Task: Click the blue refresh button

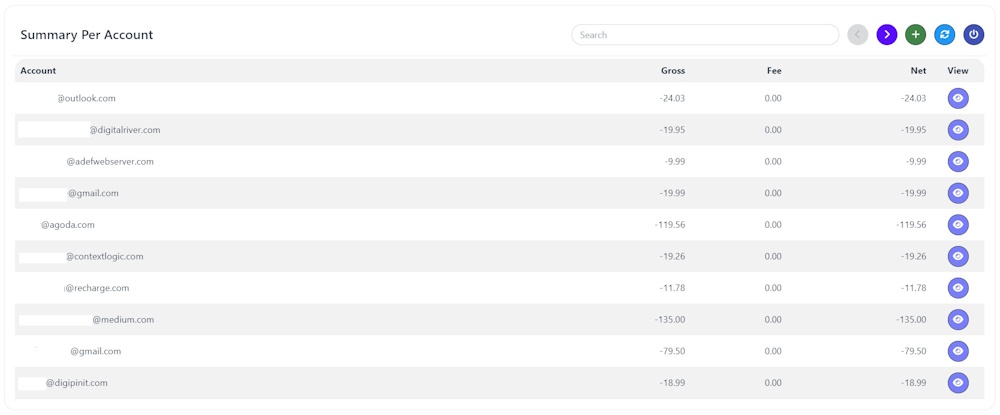Action: pos(944,35)
